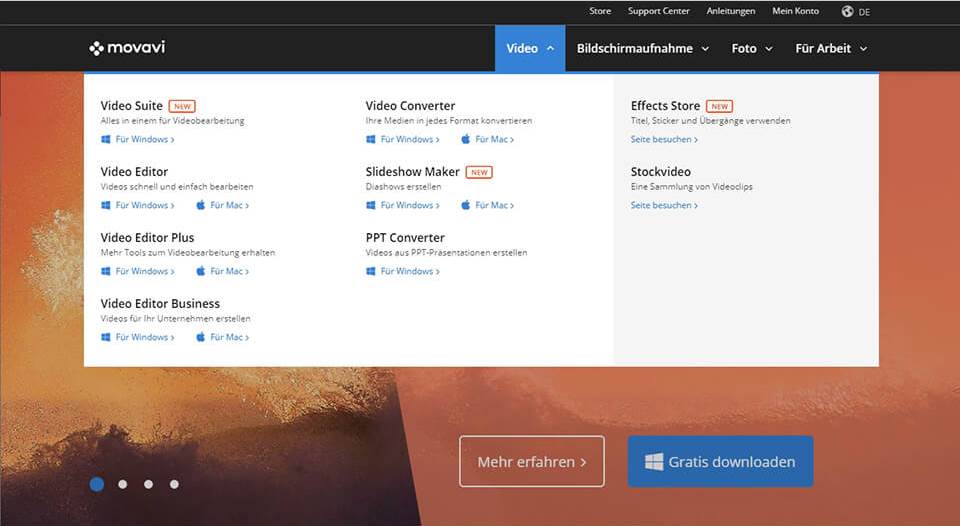Expand the Bildschirmaufnahme menu chevron
The height and width of the screenshot is (526, 960).
(705, 48)
